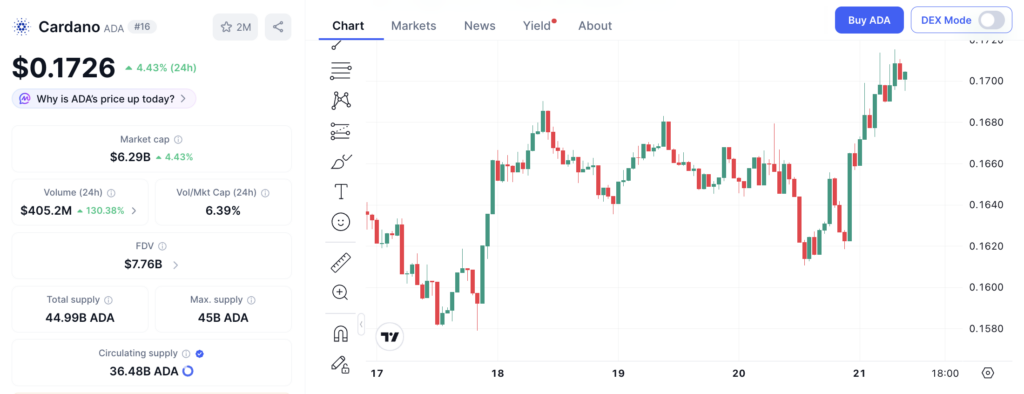Expand Volume (24h) details arrow
The height and width of the screenshot is (394, 1024).
coord(134,210)
